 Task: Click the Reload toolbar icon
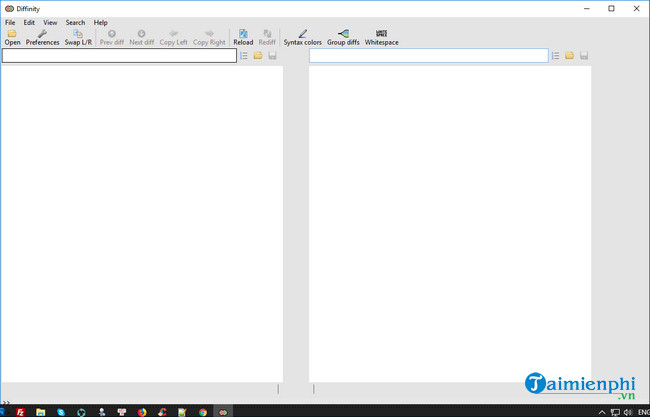pyautogui.click(x=243, y=37)
